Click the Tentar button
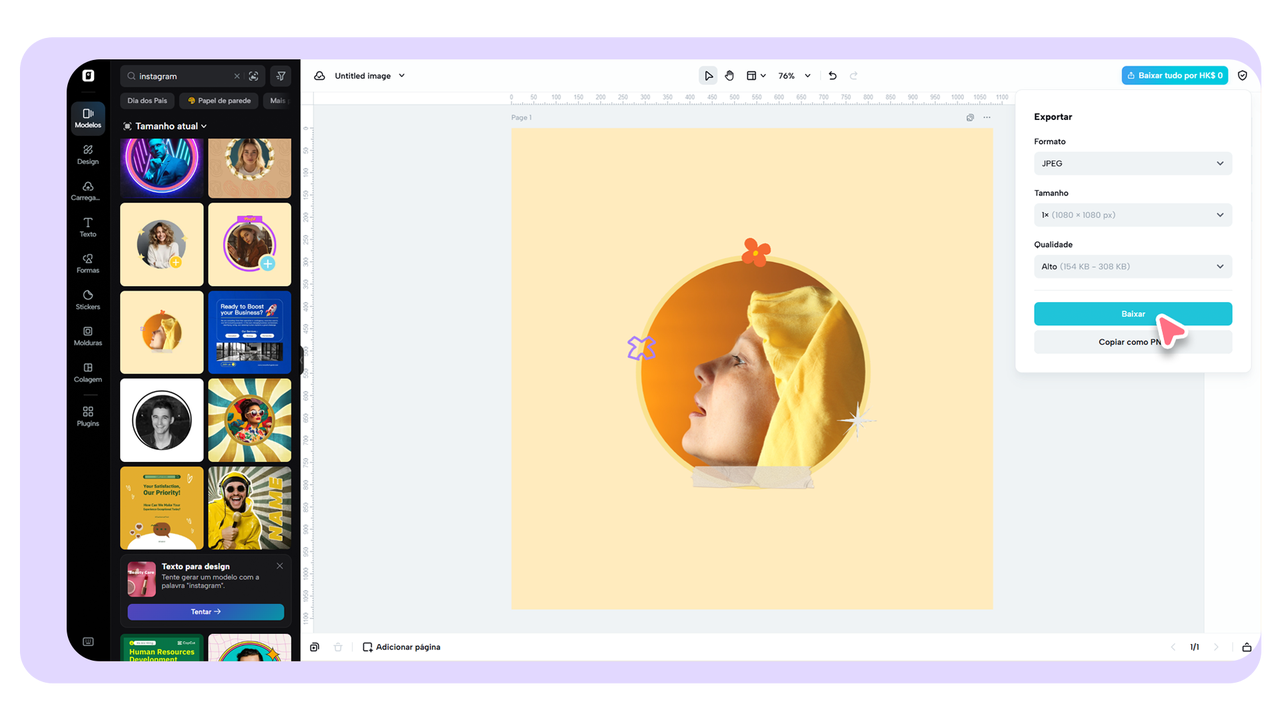 [x=206, y=611]
